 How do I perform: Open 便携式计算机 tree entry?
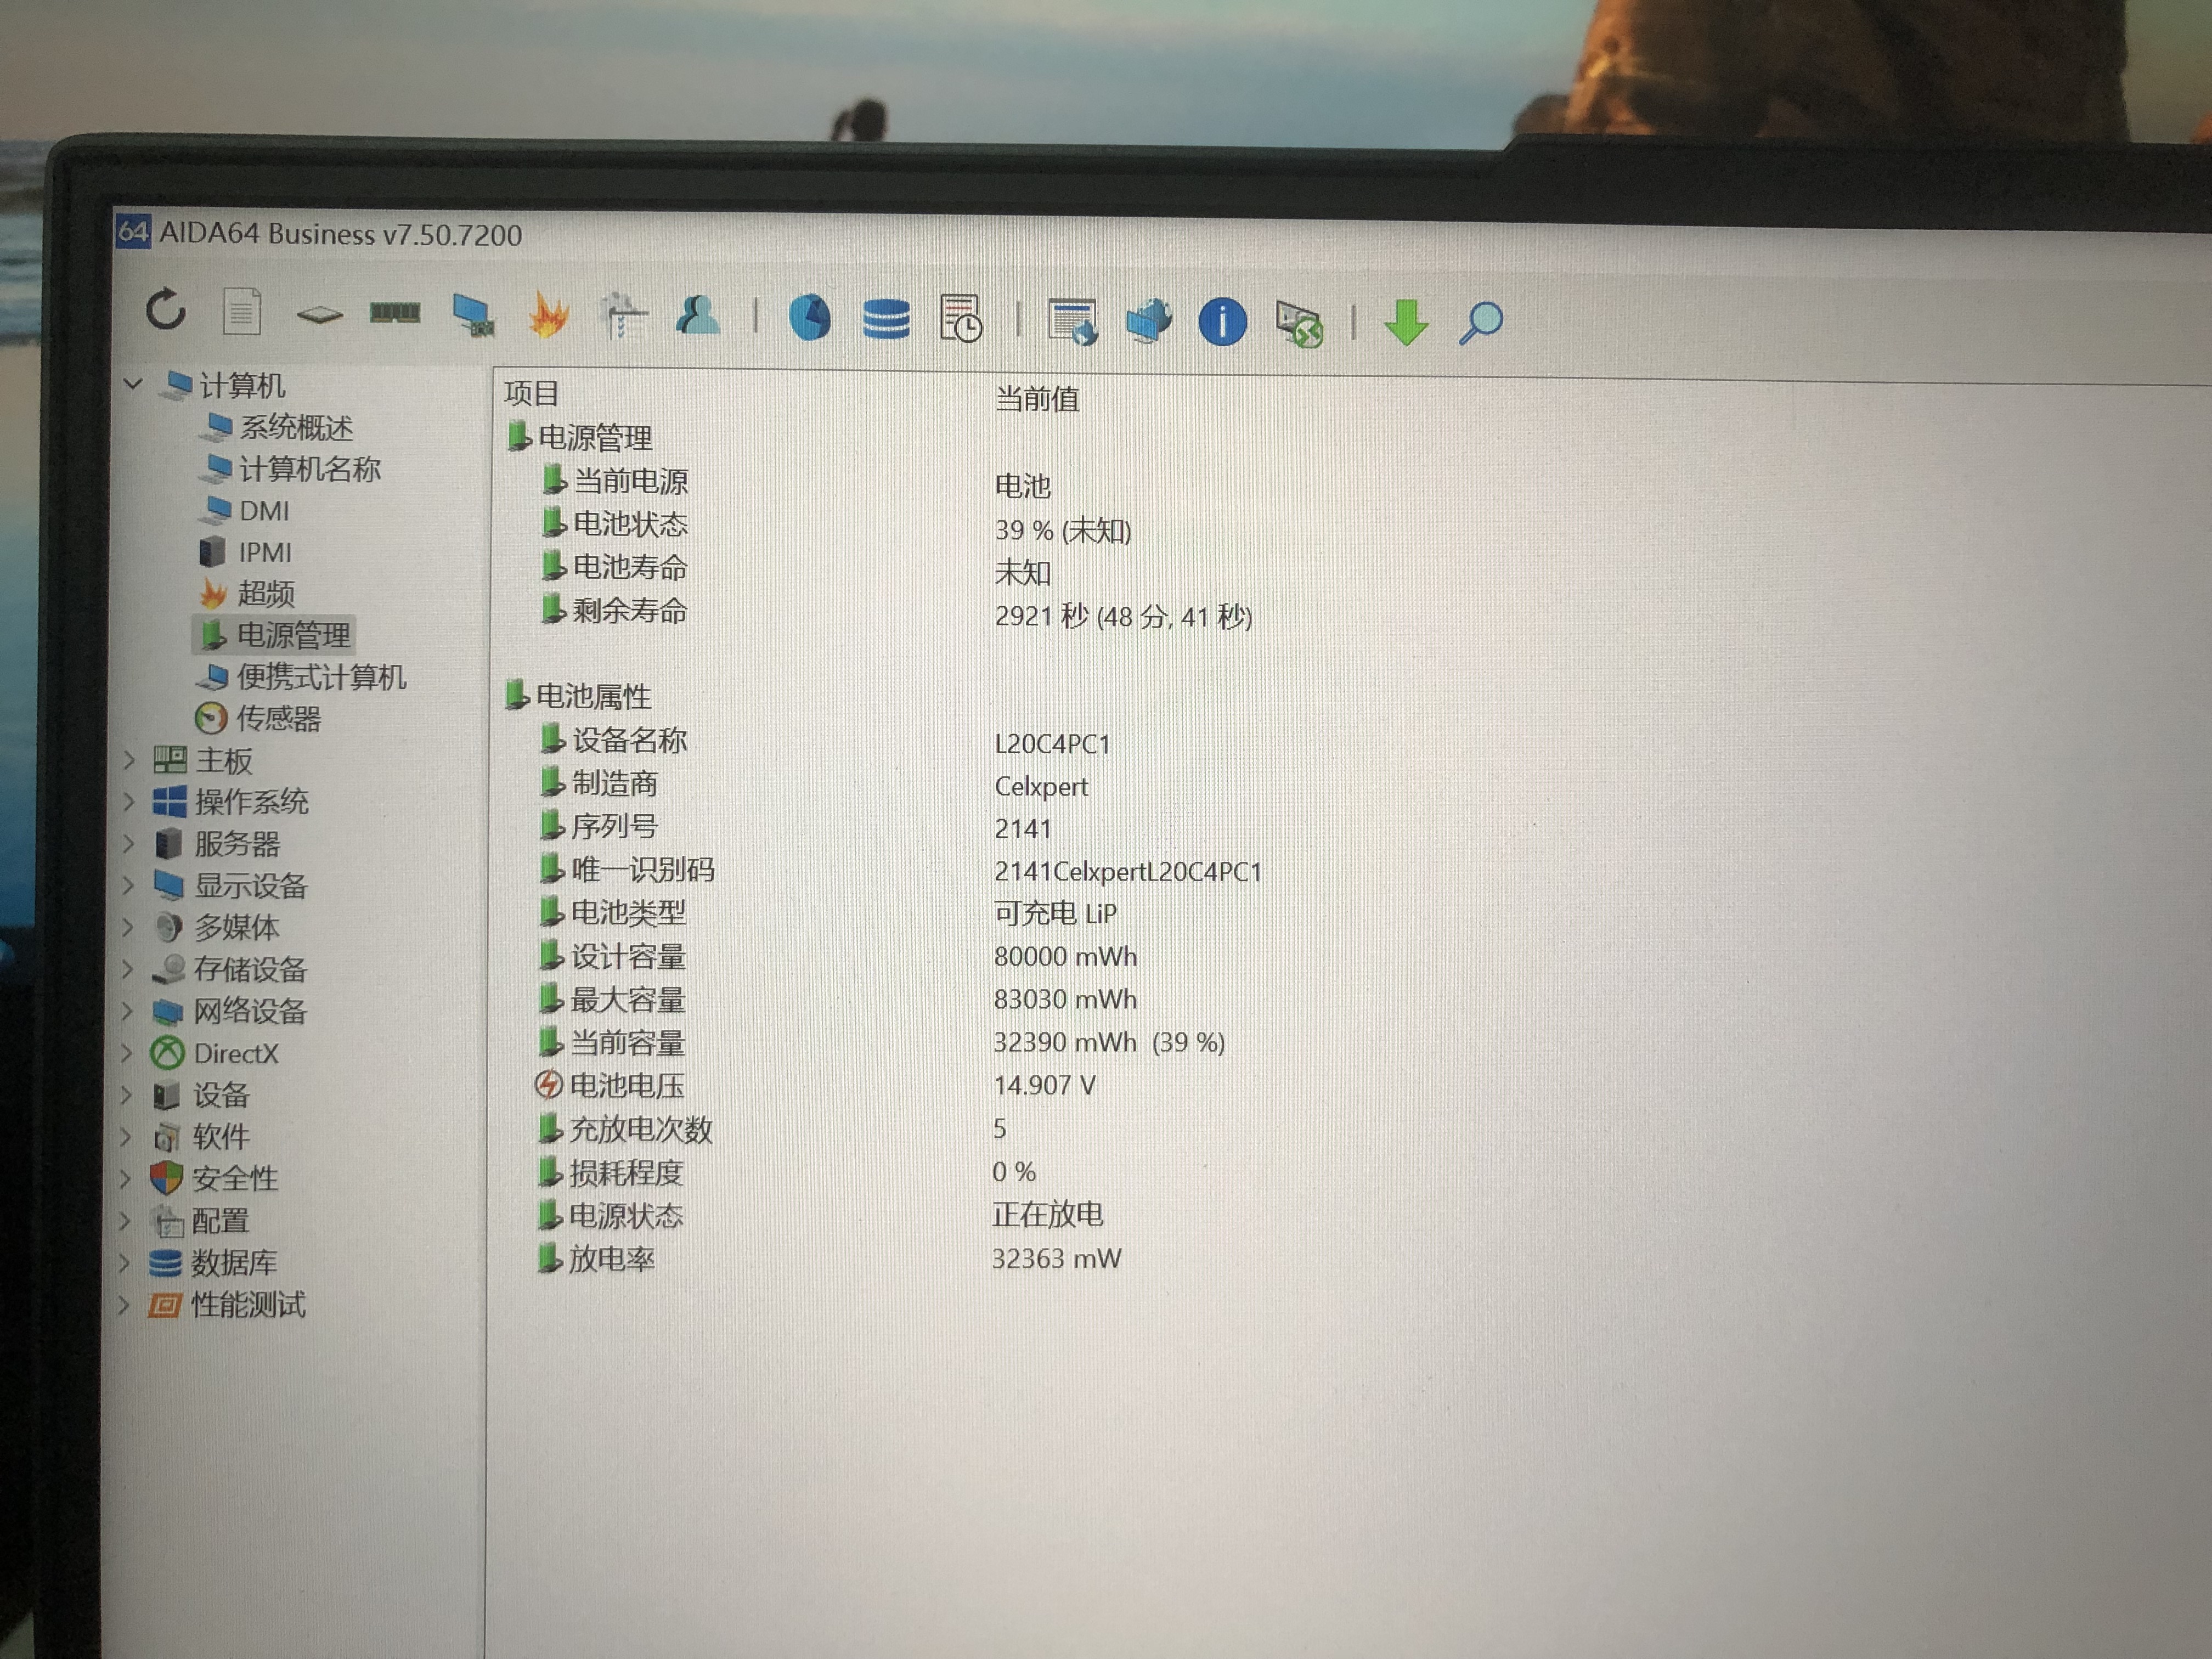click(x=301, y=677)
